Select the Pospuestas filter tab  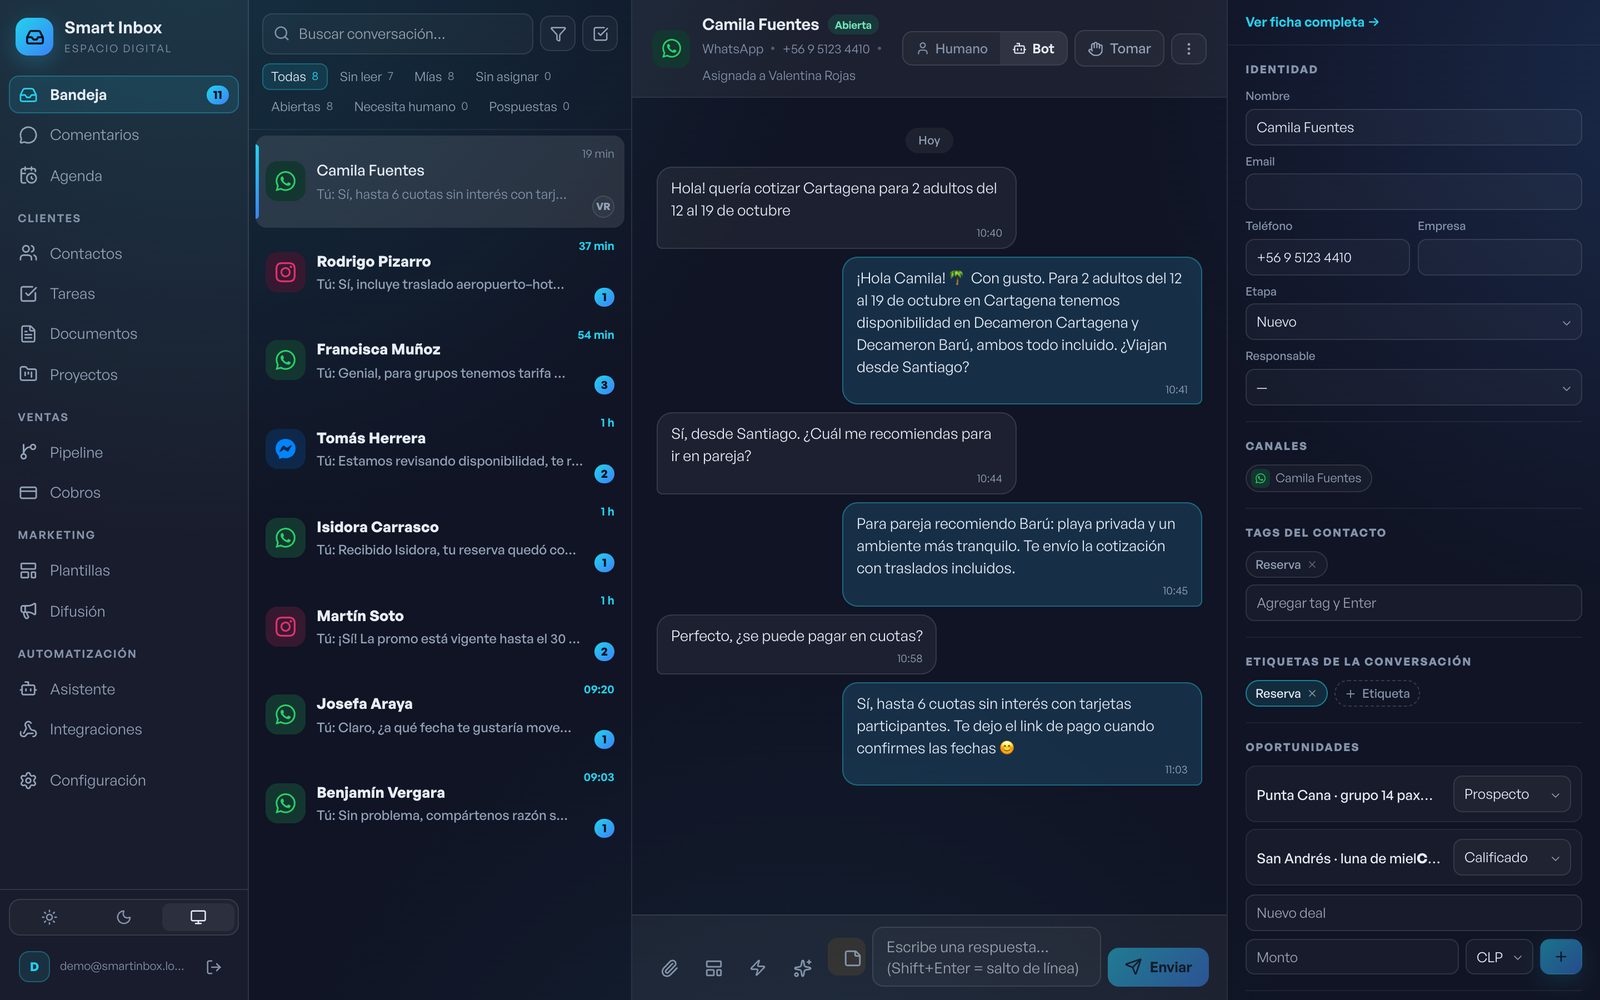click(529, 107)
